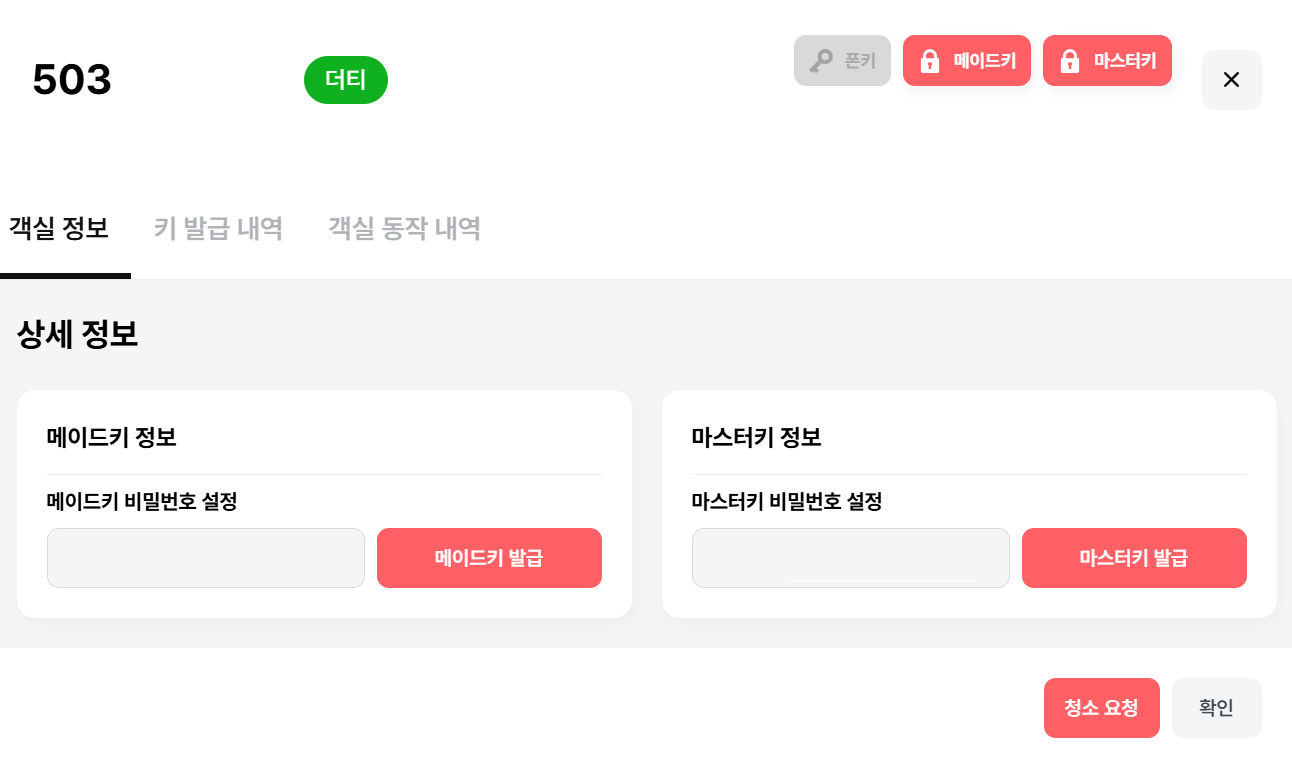The height and width of the screenshot is (761, 1292).
Task: Click the lock icon on top 메이드키 button
Action: pyautogui.click(x=930, y=61)
